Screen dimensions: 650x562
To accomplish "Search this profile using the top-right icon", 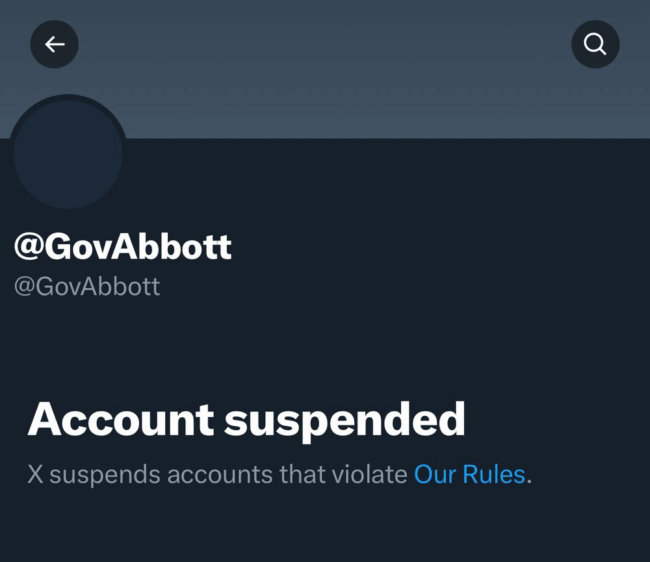I will [595, 44].
